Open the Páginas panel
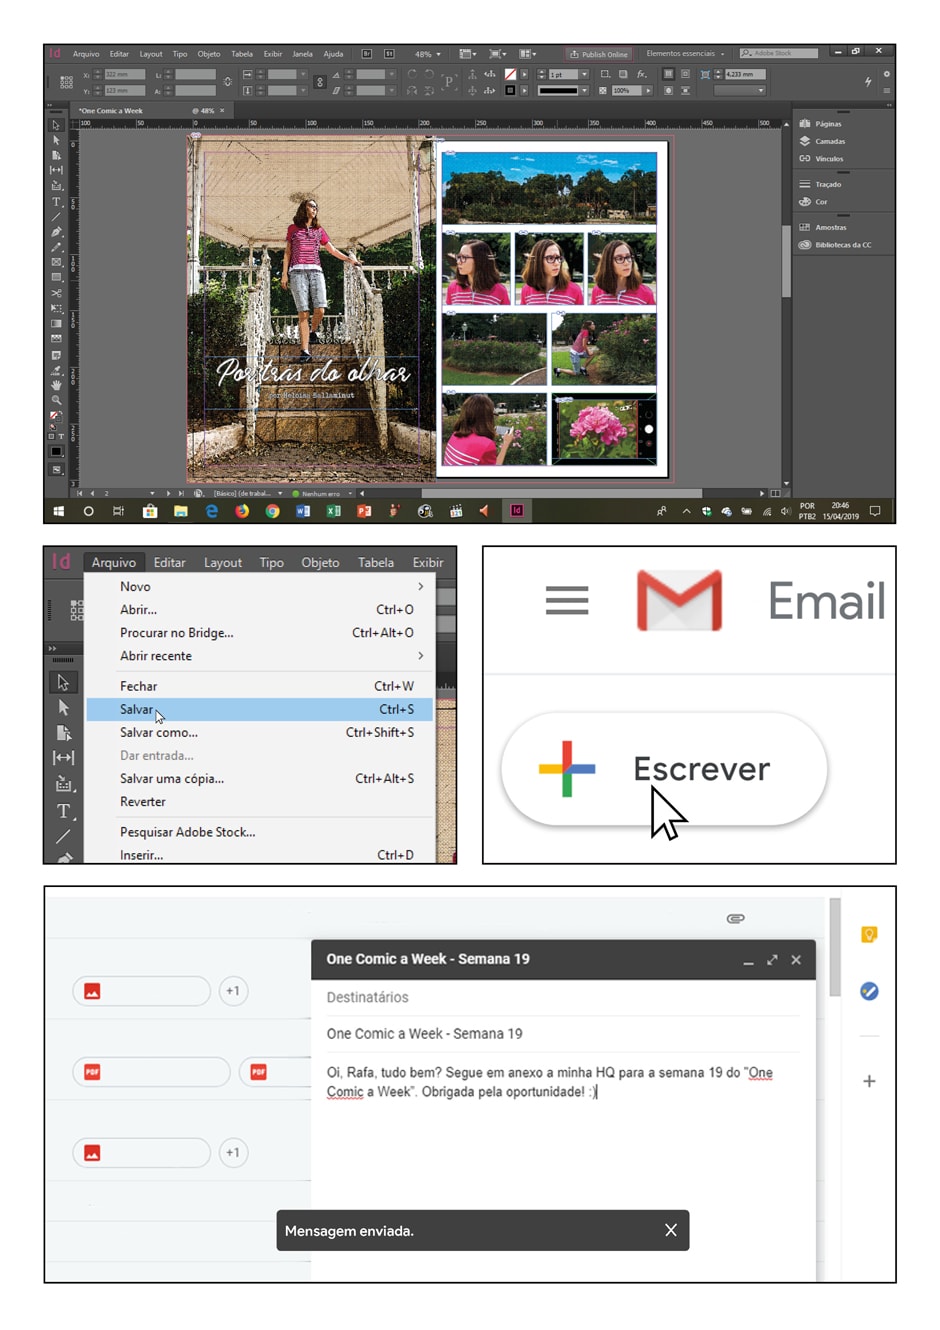Screen dimensions: 940x1330 827,124
